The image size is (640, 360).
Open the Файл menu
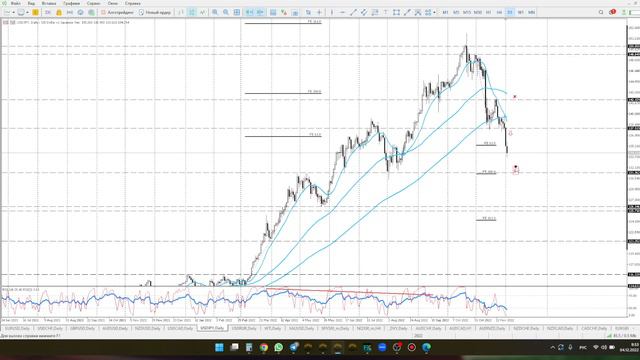pyautogui.click(x=16, y=3)
